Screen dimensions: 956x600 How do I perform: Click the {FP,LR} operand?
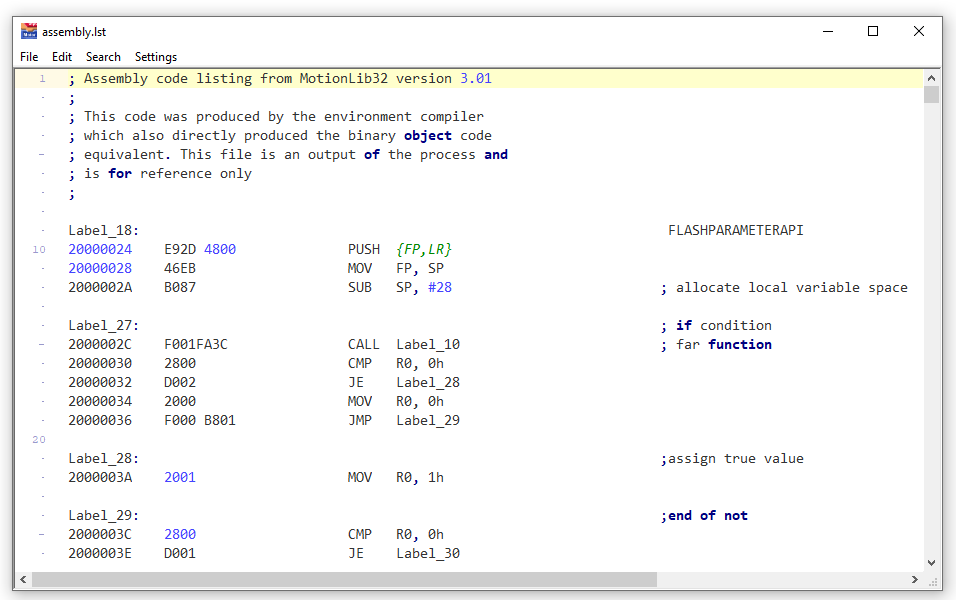point(424,249)
